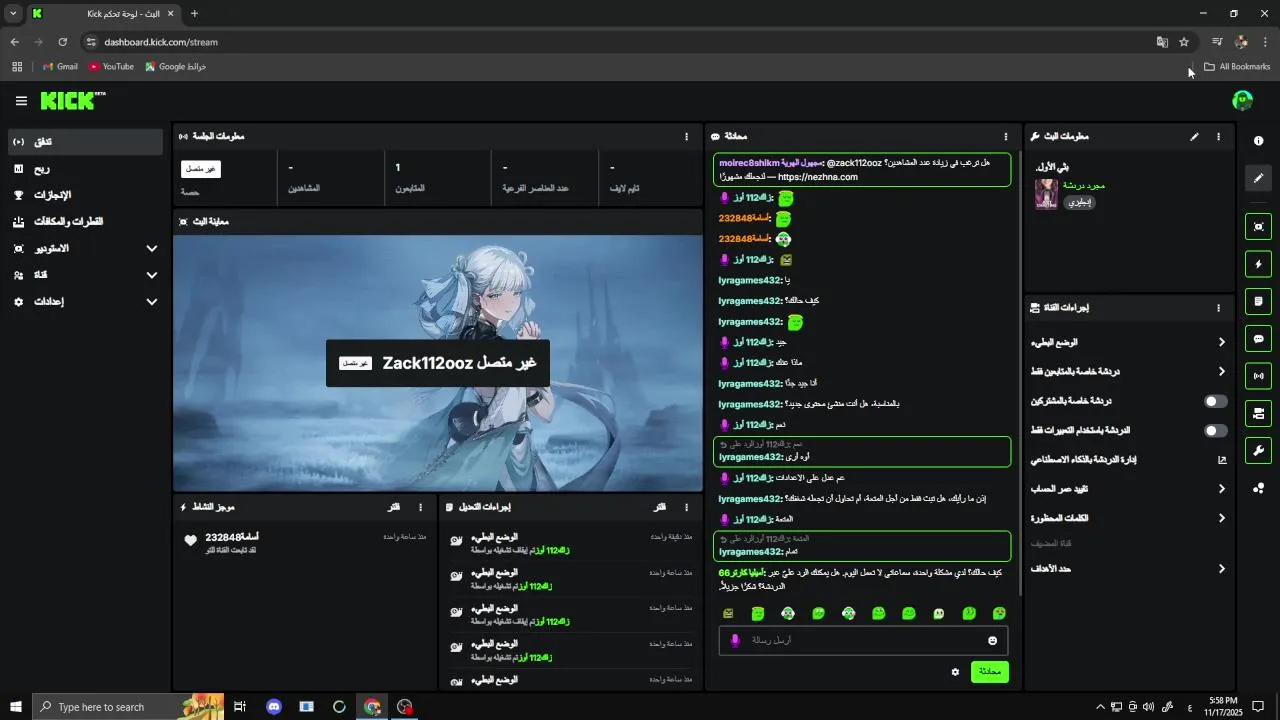1280x720 pixels.
Task: Expand حدد الأهداف chevron
Action: (x=1221, y=569)
